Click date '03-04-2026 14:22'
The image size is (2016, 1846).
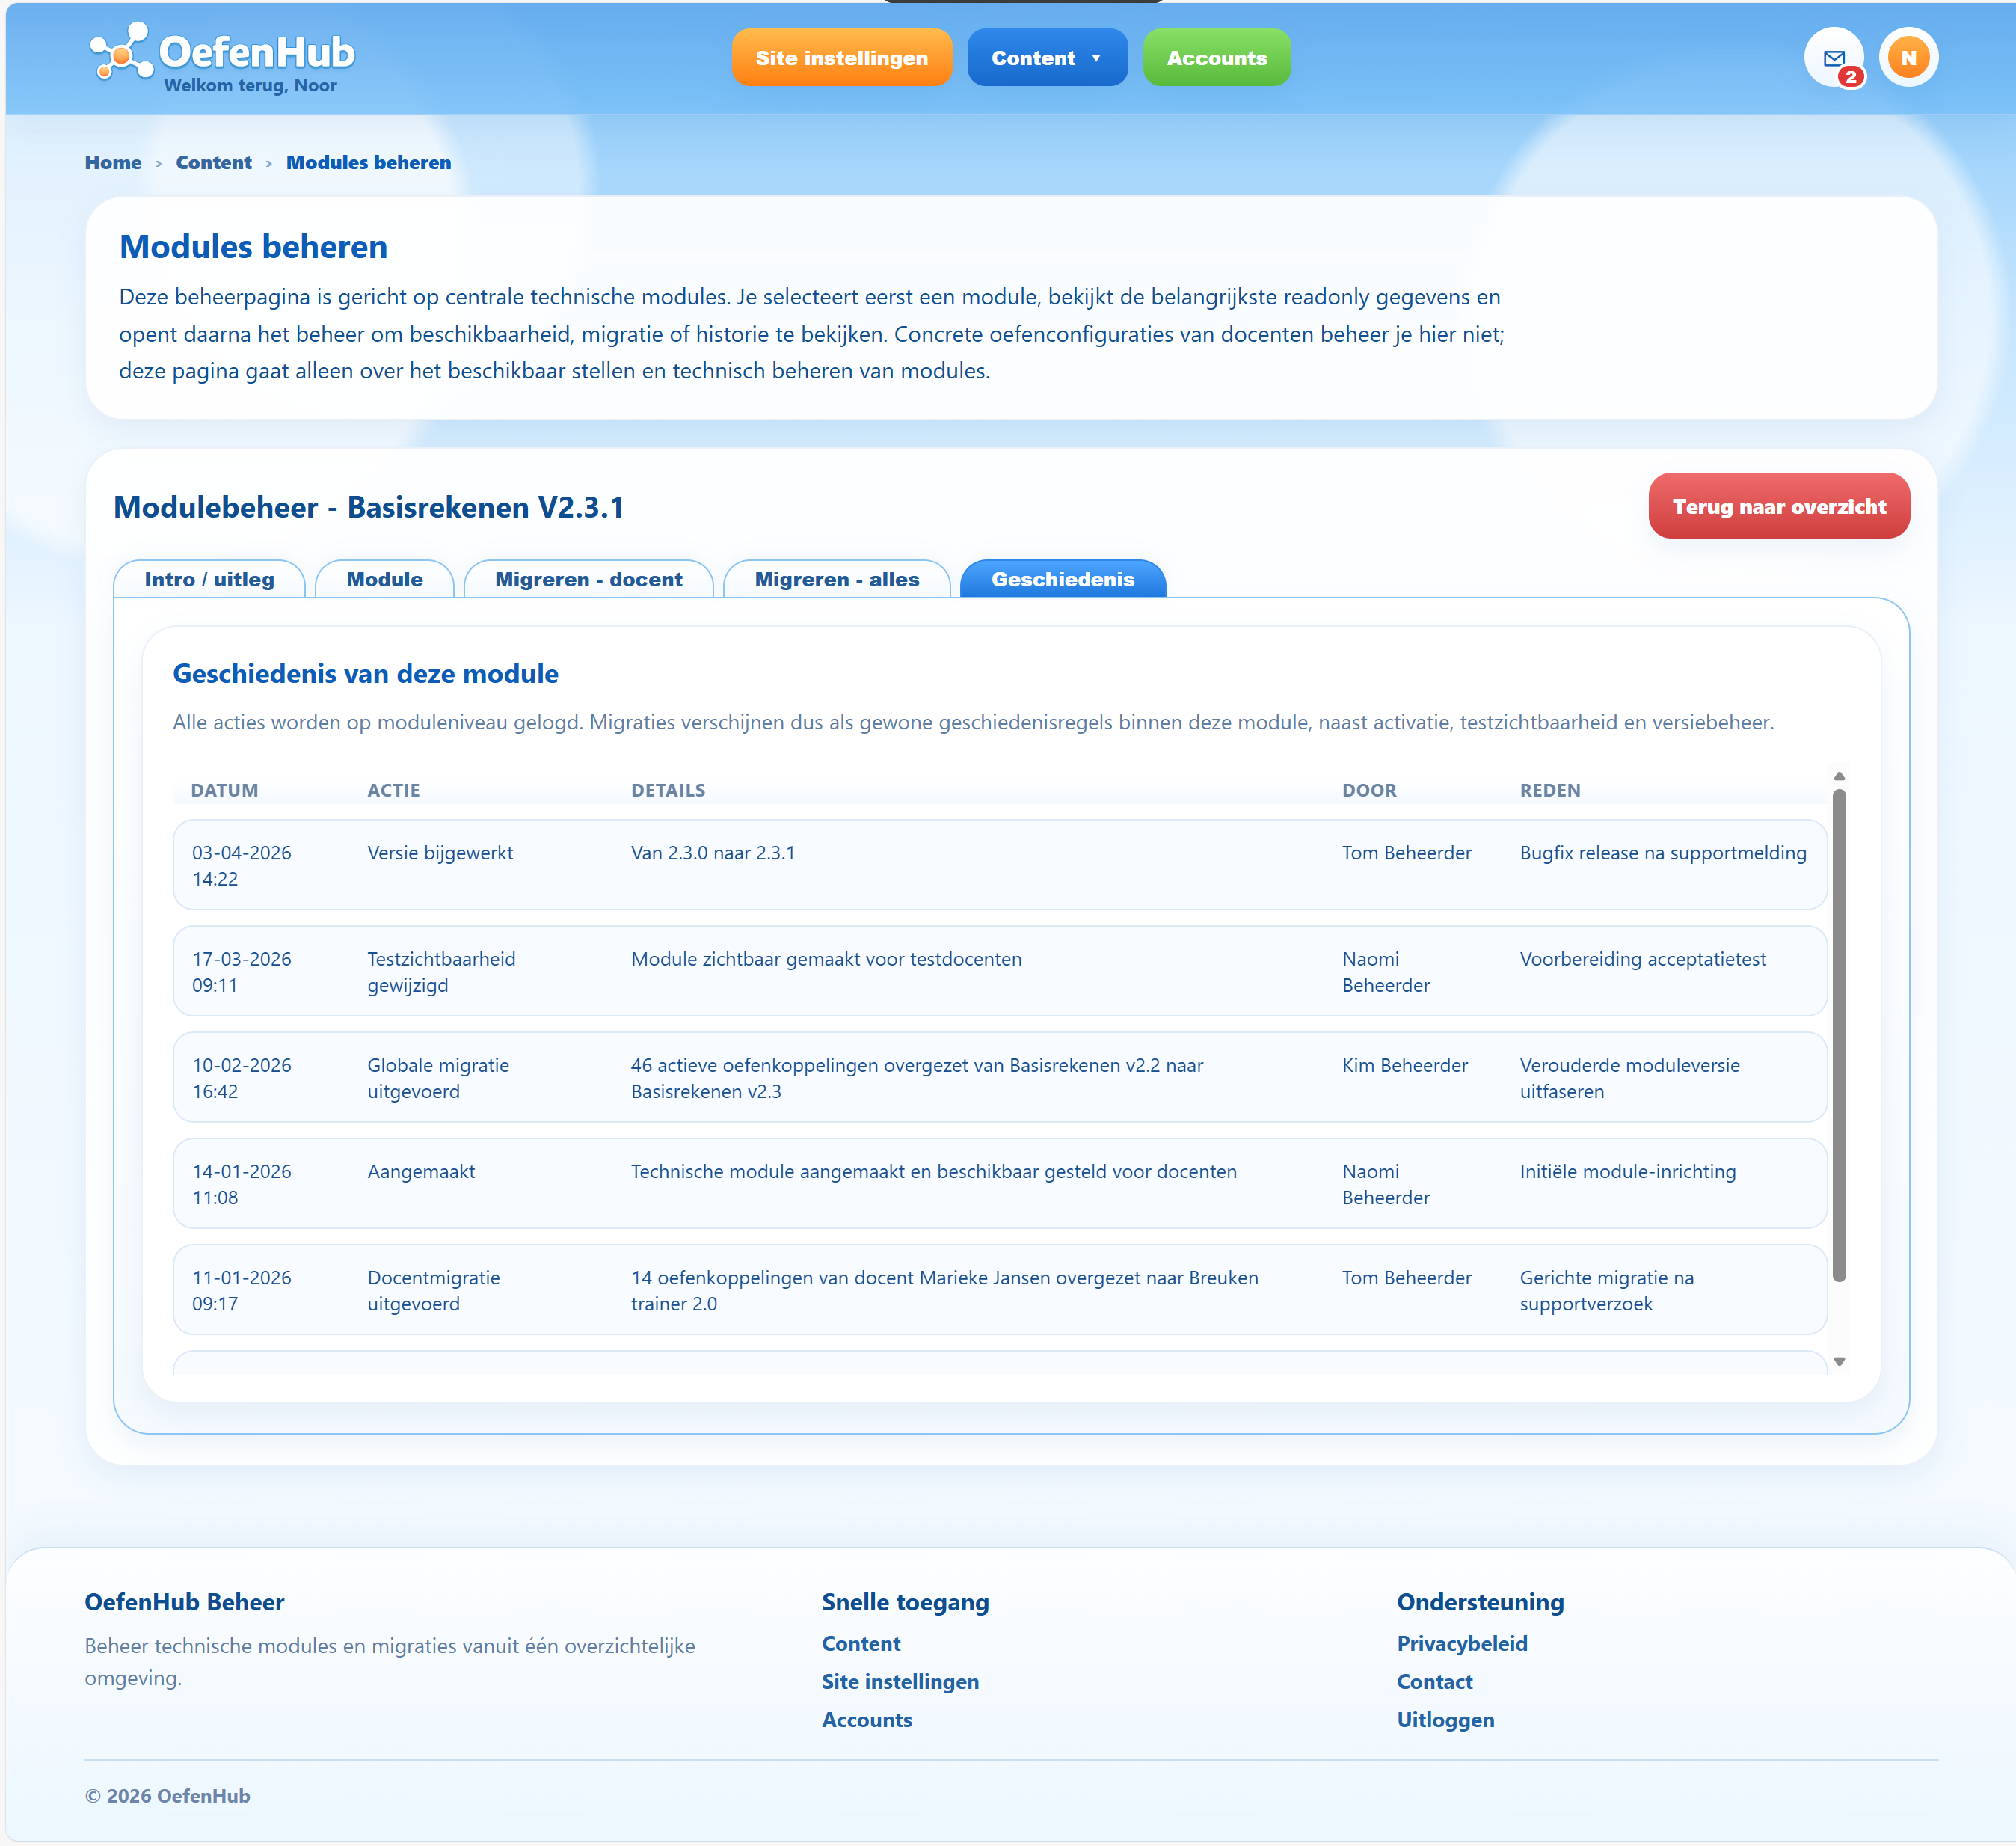[x=241, y=866]
